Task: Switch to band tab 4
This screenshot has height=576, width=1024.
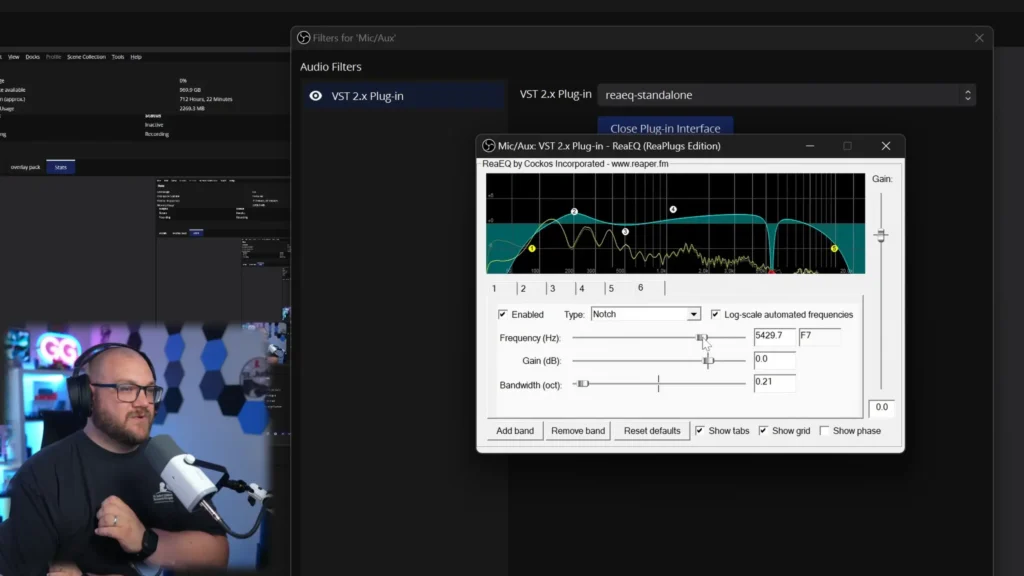Action: pos(581,288)
